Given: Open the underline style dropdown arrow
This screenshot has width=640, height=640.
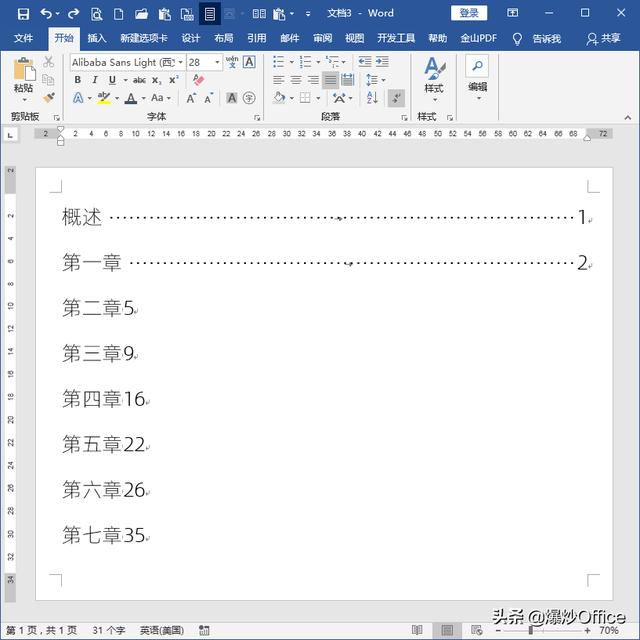Looking at the screenshot, I should (125, 80).
